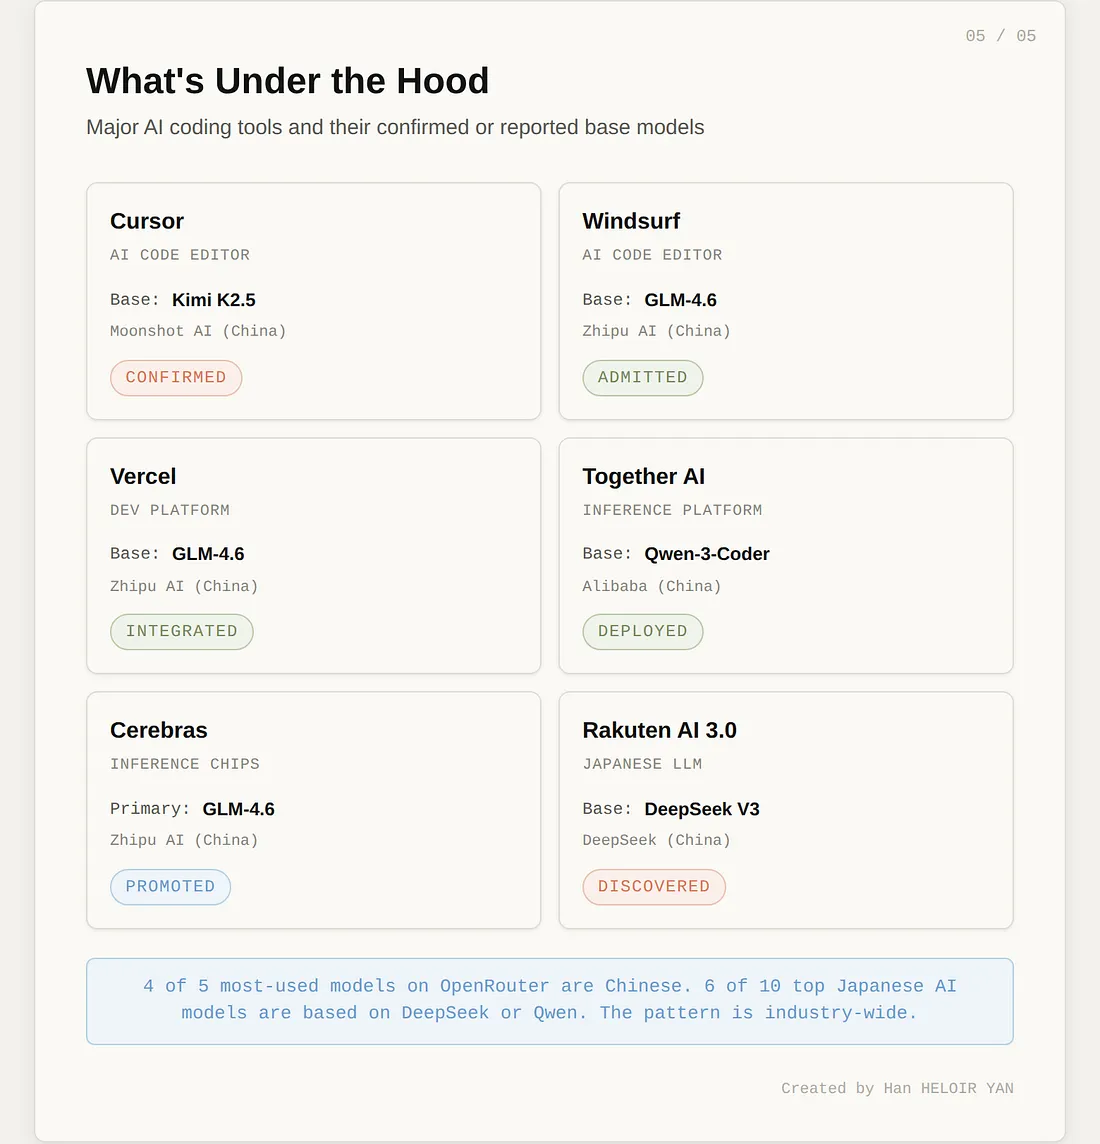This screenshot has width=1100, height=1144.
Task: Click the Qwen-3-Coder model name
Action: point(707,554)
